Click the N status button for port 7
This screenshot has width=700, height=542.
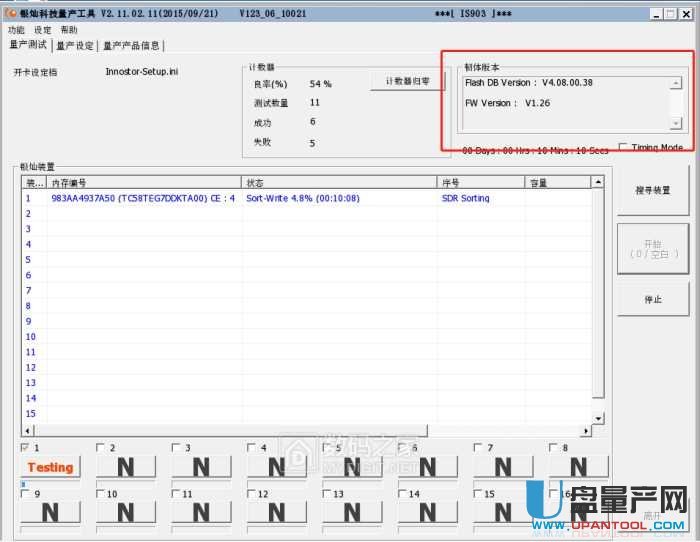(503, 467)
